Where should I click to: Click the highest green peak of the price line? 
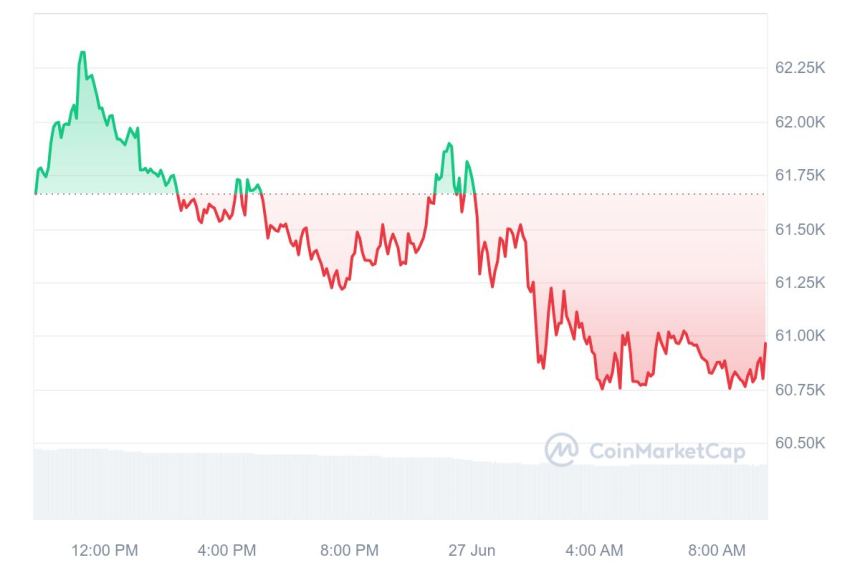click(x=82, y=52)
